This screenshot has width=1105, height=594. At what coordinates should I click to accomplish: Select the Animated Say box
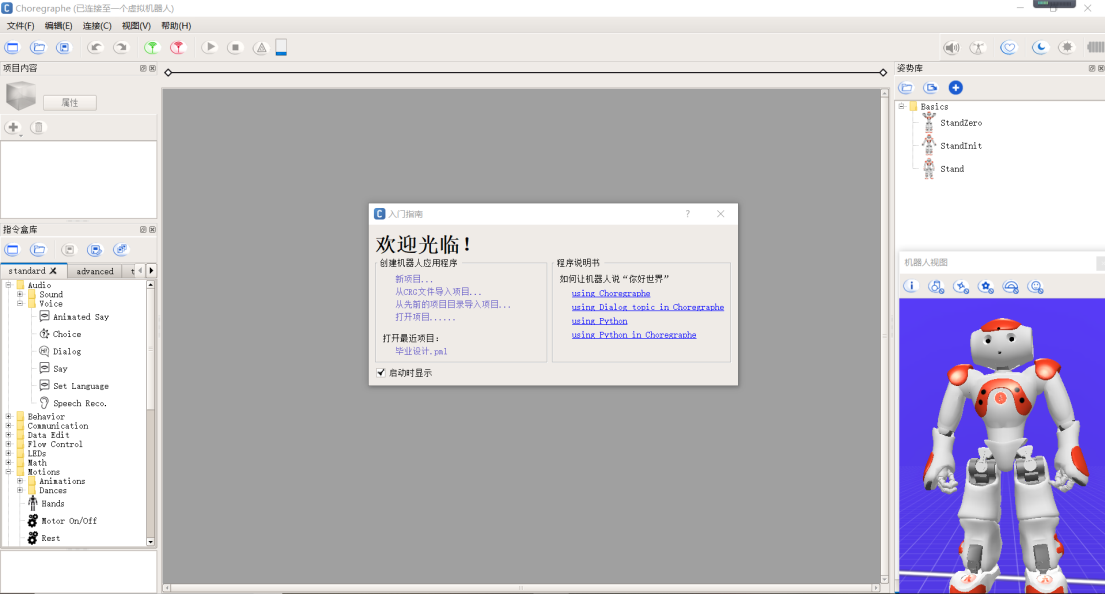tap(74, 317)
